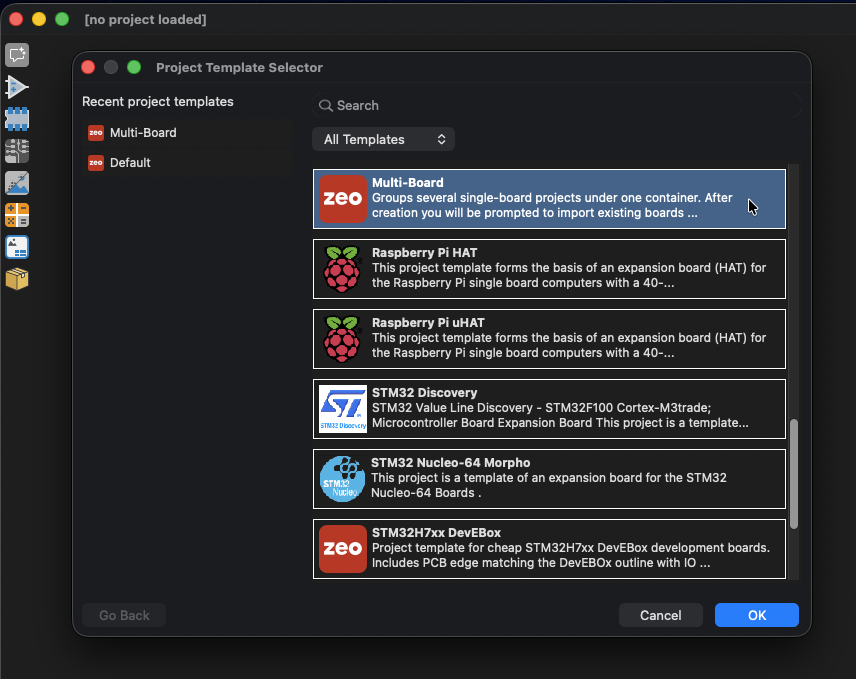
Task: Click the zeo logo of Multi-Board template
Action: (x=343, y=199)
